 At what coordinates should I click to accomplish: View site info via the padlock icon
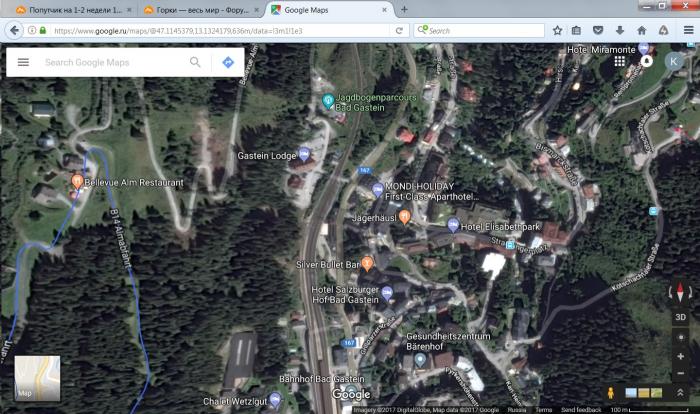tap(43, 30)
